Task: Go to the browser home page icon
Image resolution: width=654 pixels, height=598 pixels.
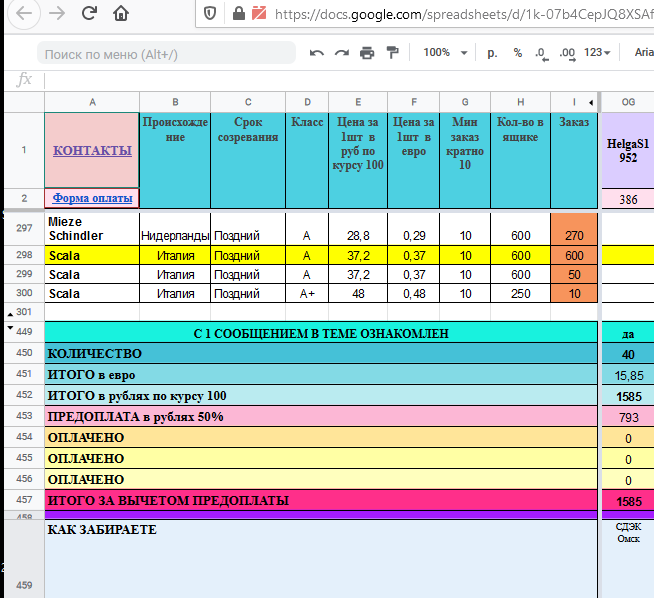Action: 121,14
